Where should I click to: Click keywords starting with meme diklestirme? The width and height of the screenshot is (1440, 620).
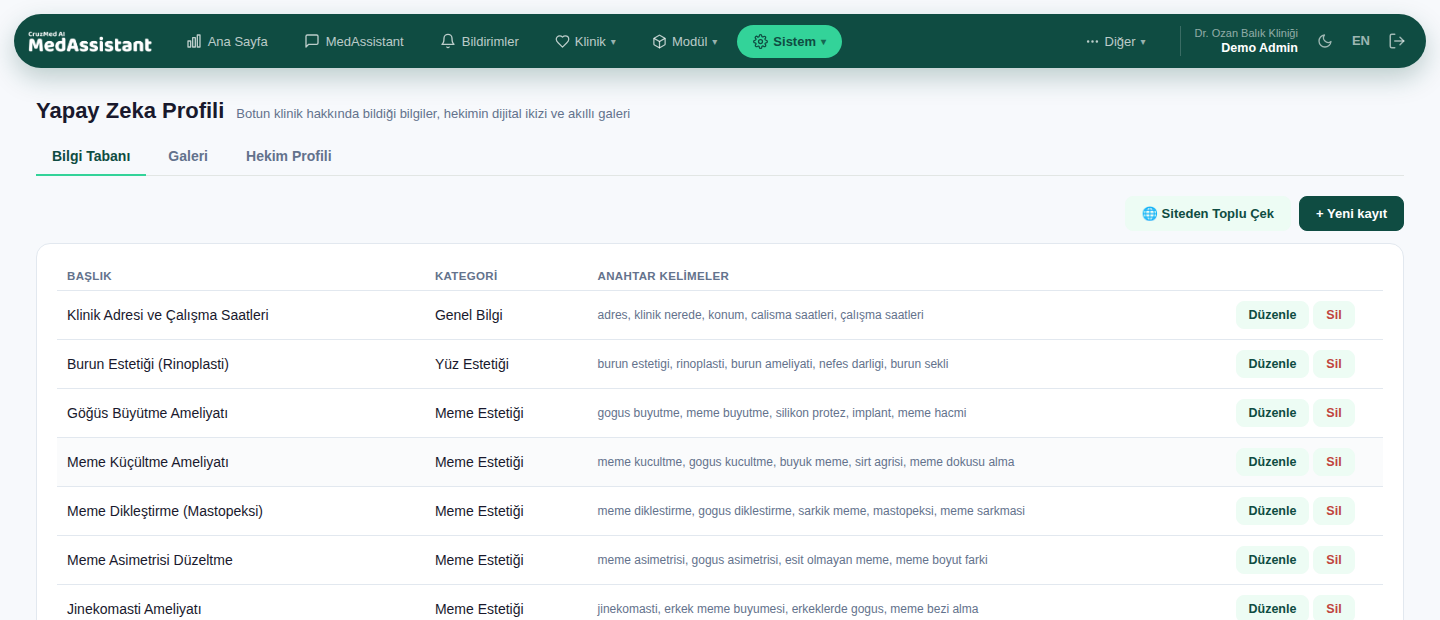coord(811,511)
